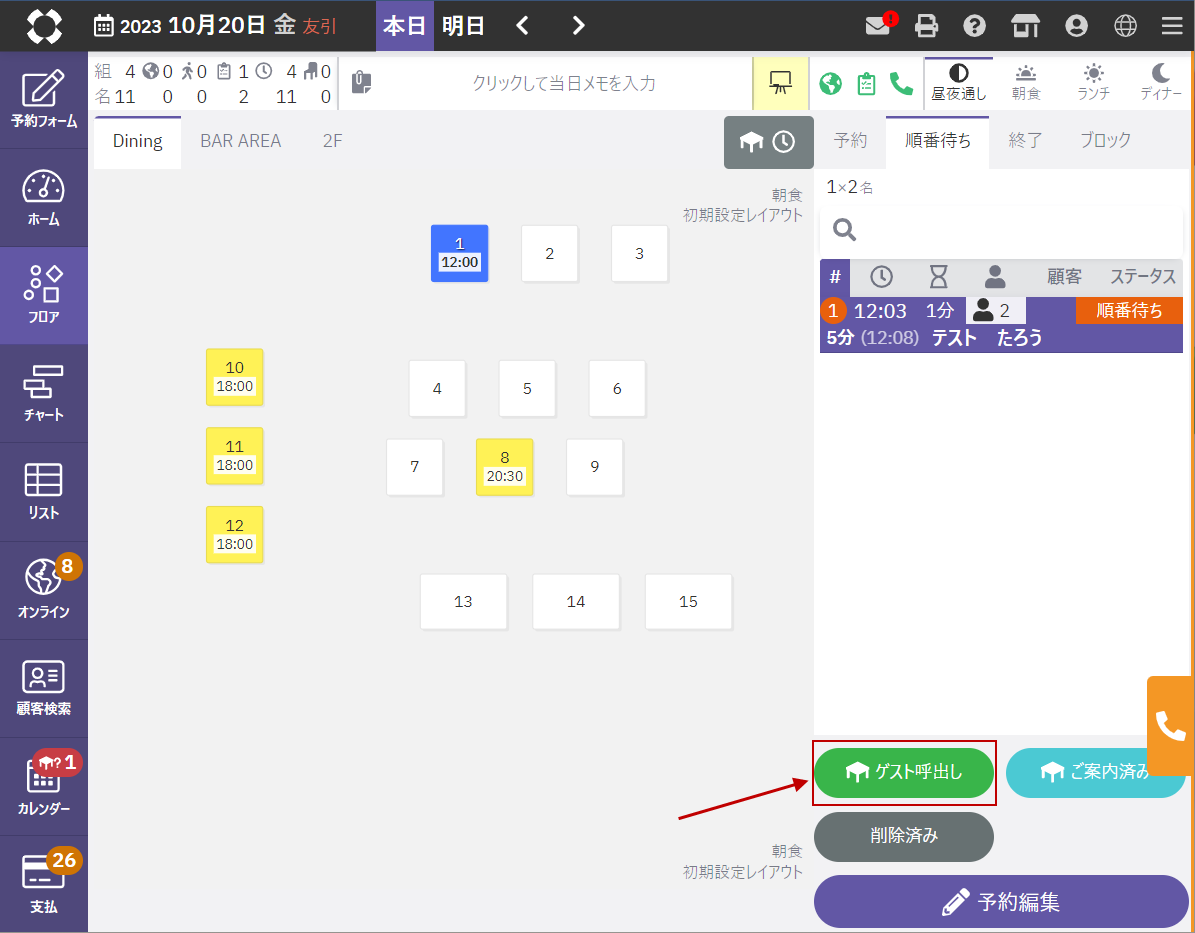Image resolution: width=1195 pixels, height=933 pixels.
Task: Switch to ディナー time period
Action: pyautogui.click(x=1160, y=83)
